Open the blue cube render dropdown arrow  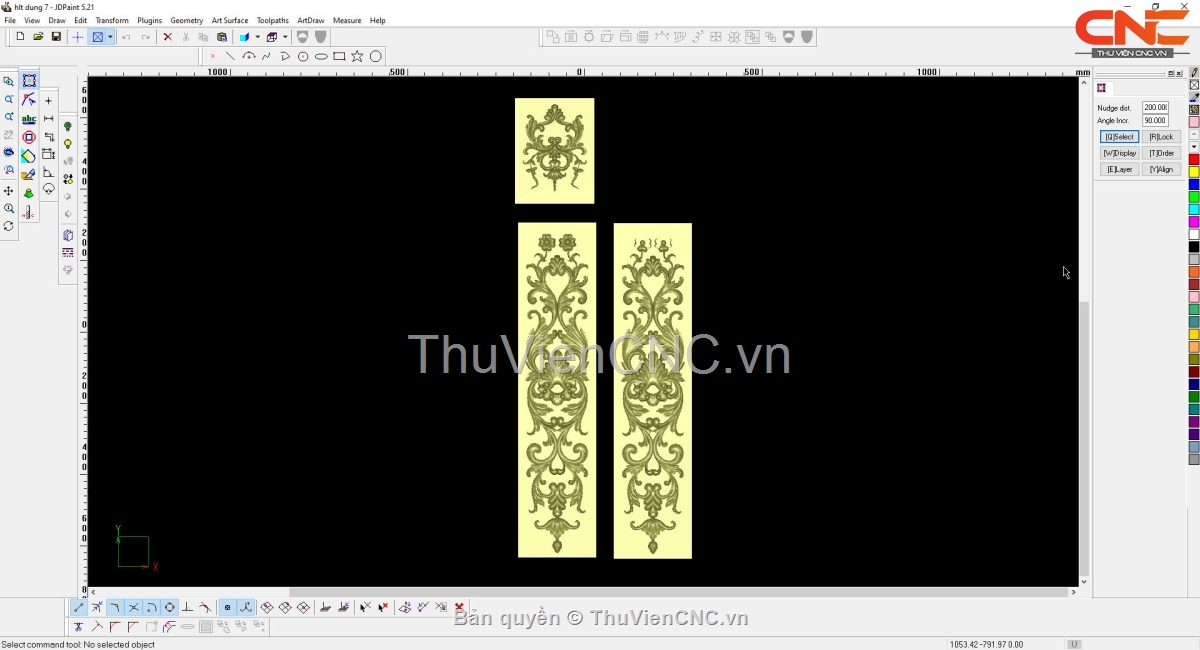click(257, 37)
